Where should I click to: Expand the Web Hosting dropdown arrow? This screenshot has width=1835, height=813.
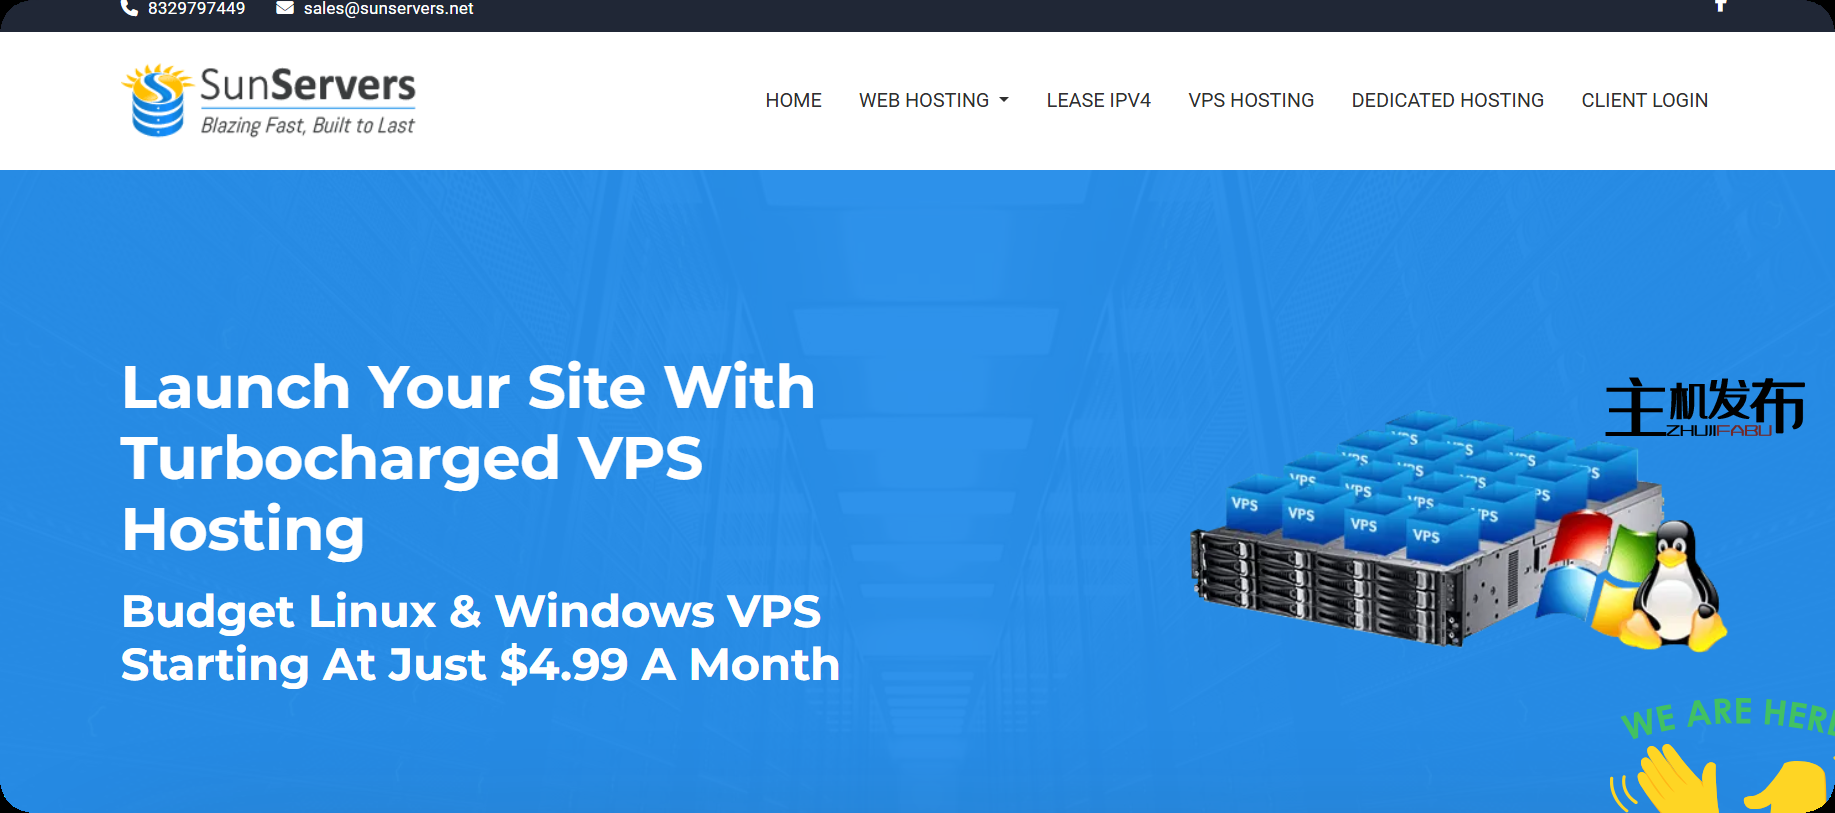tap(1004, 100)
